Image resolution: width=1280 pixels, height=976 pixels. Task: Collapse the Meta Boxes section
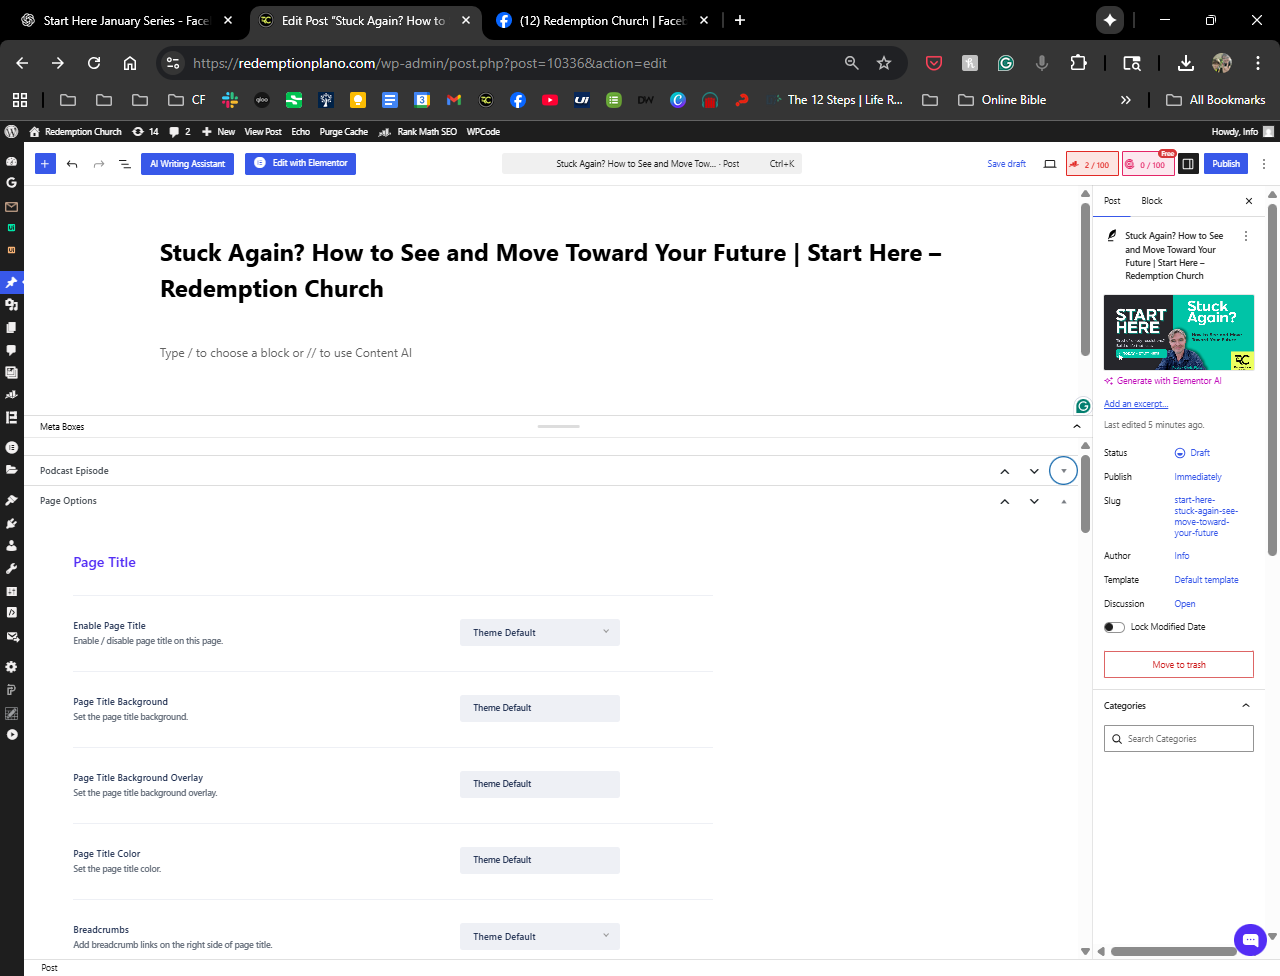pos(1077,427)
